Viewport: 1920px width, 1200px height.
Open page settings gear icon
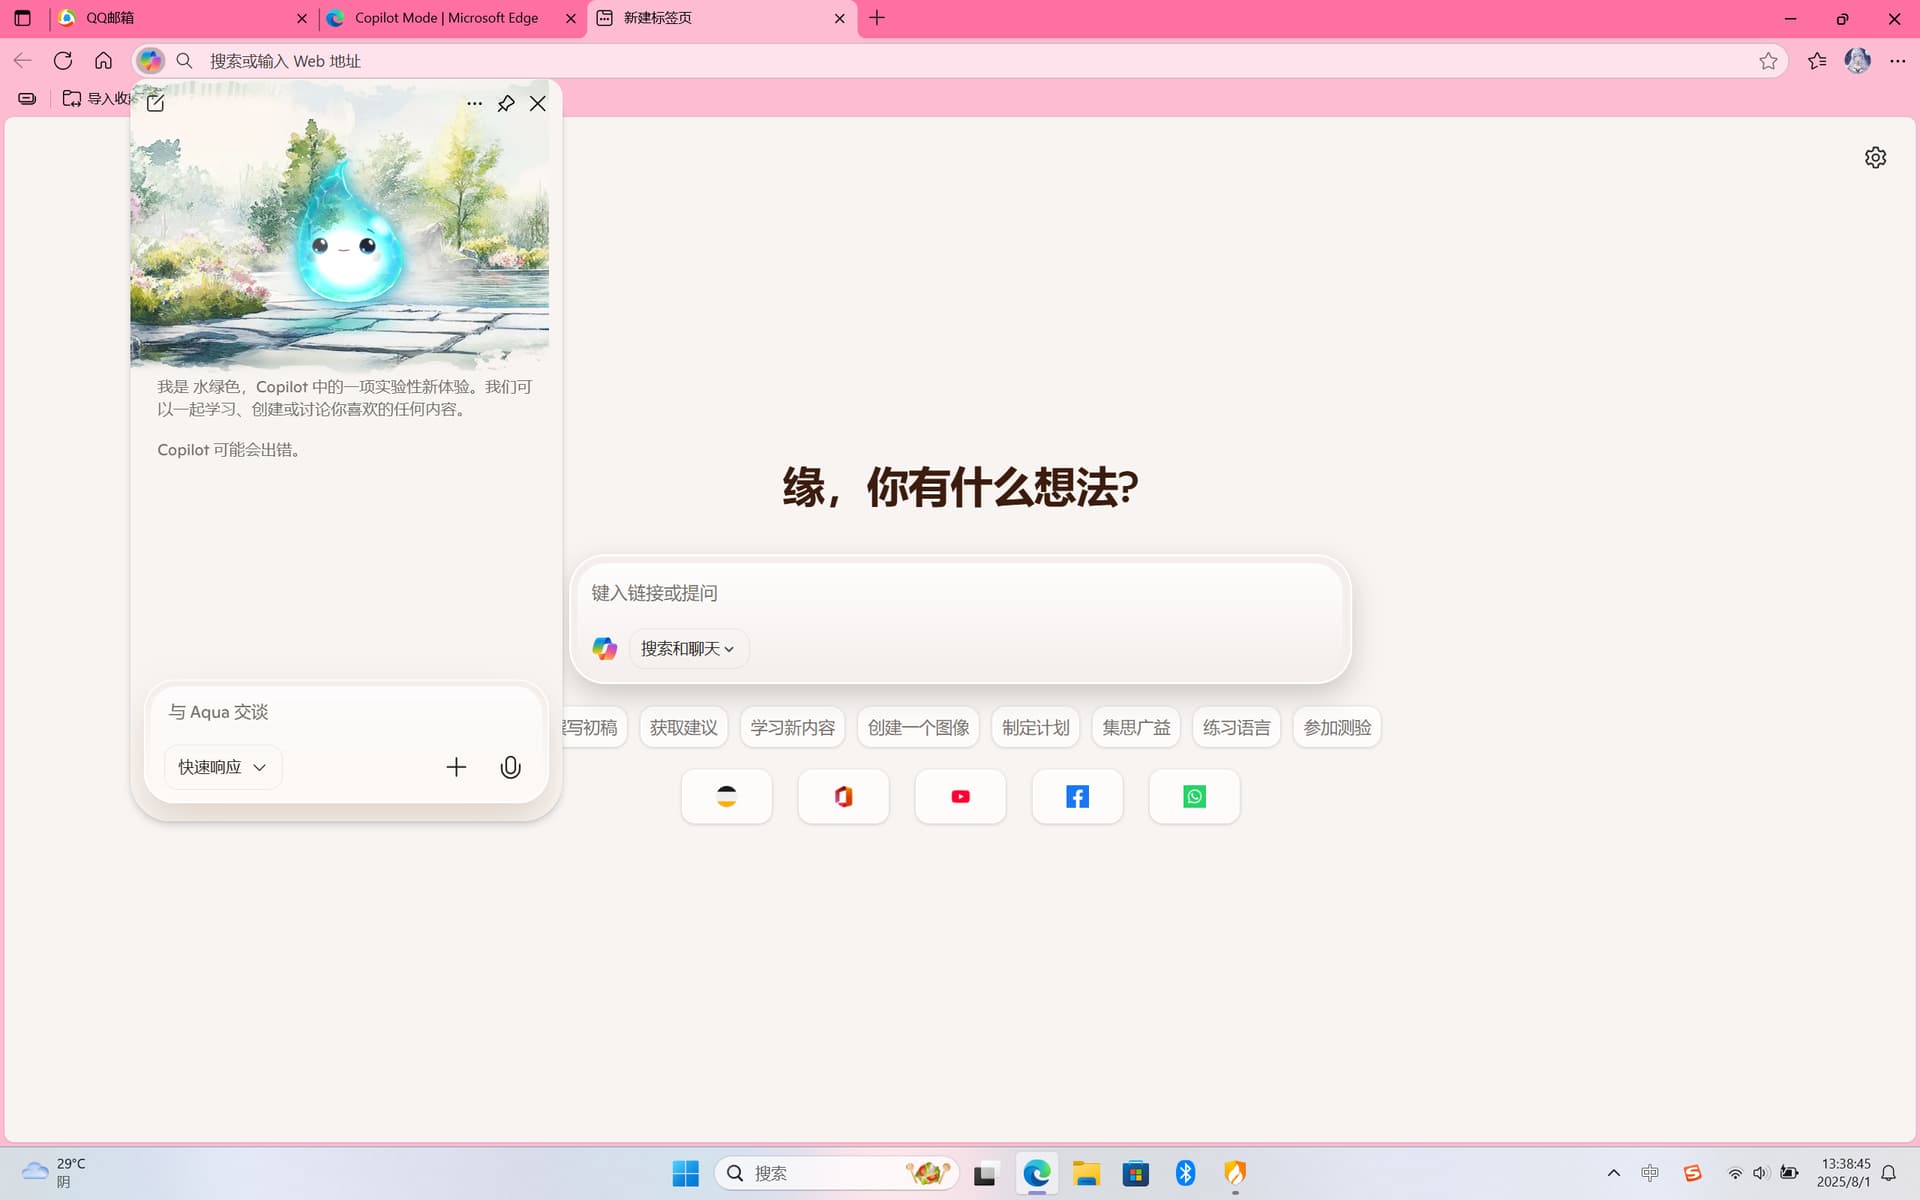[x=1875, y=158]
